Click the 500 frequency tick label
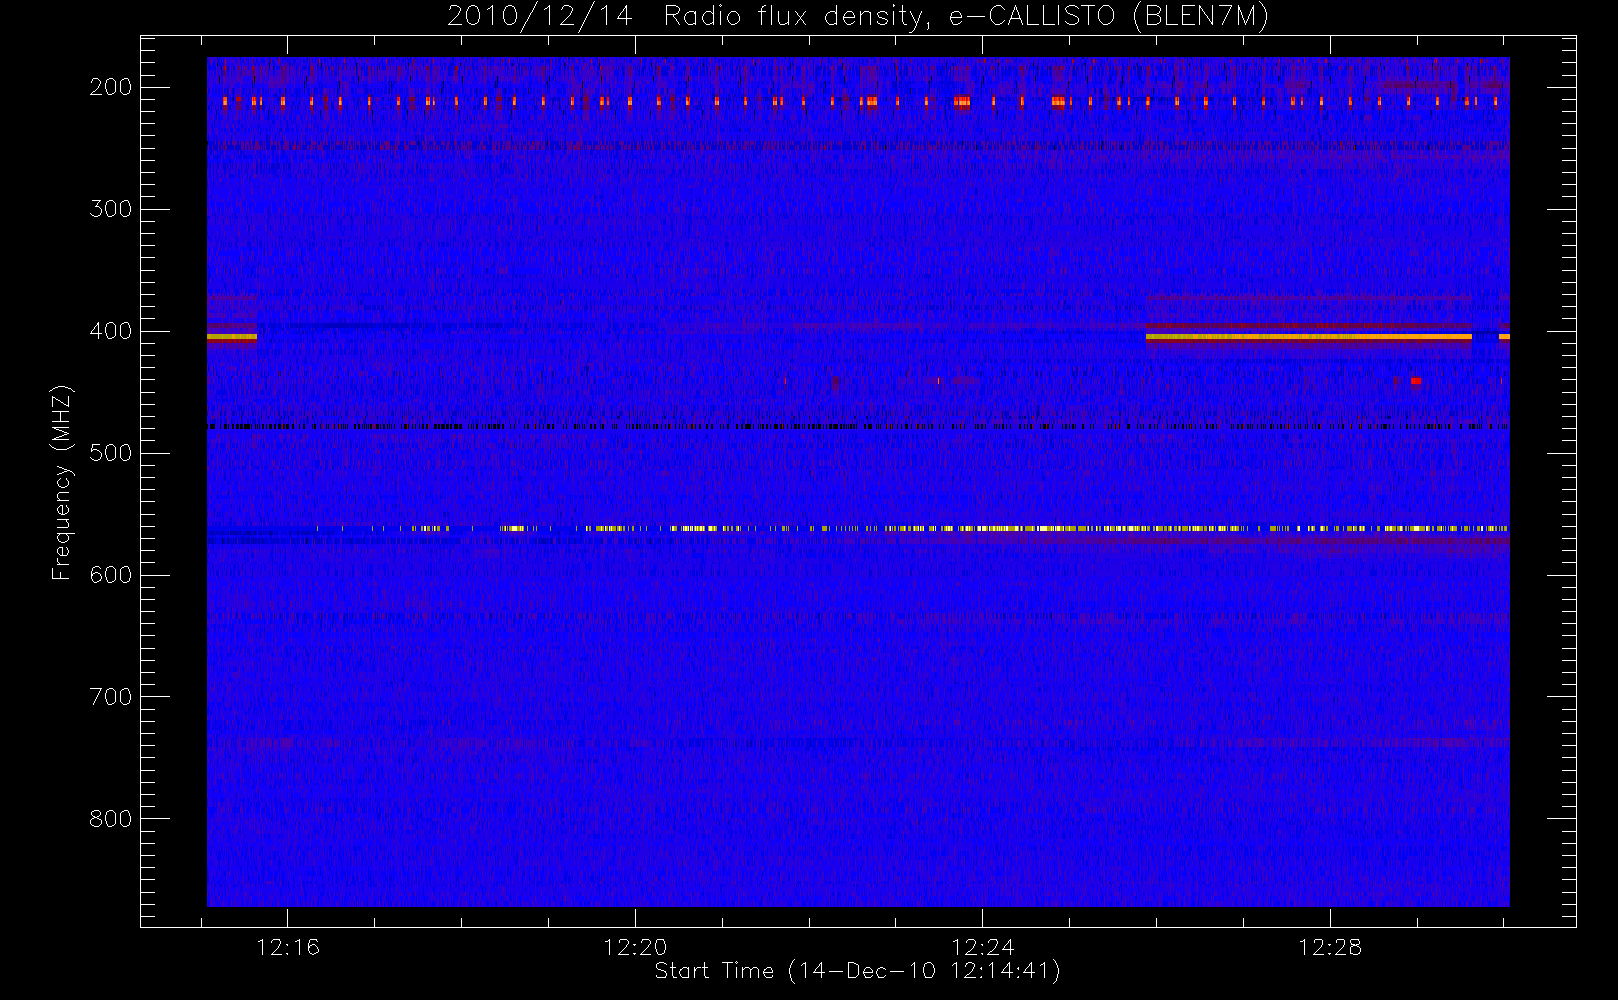The image size is (1618, 1000). pyautogui.click(x=110, y=453)
